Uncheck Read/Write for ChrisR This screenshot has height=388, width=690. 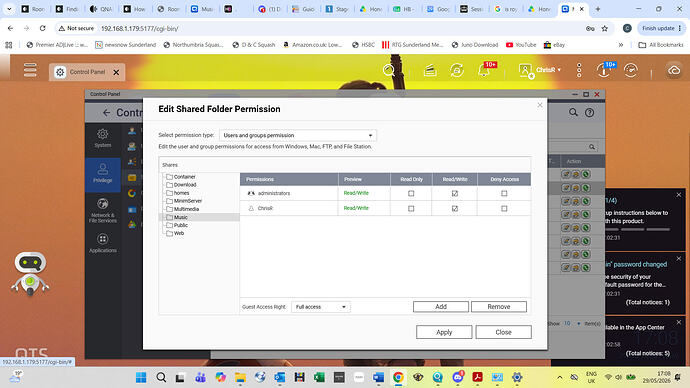(455, 209)
